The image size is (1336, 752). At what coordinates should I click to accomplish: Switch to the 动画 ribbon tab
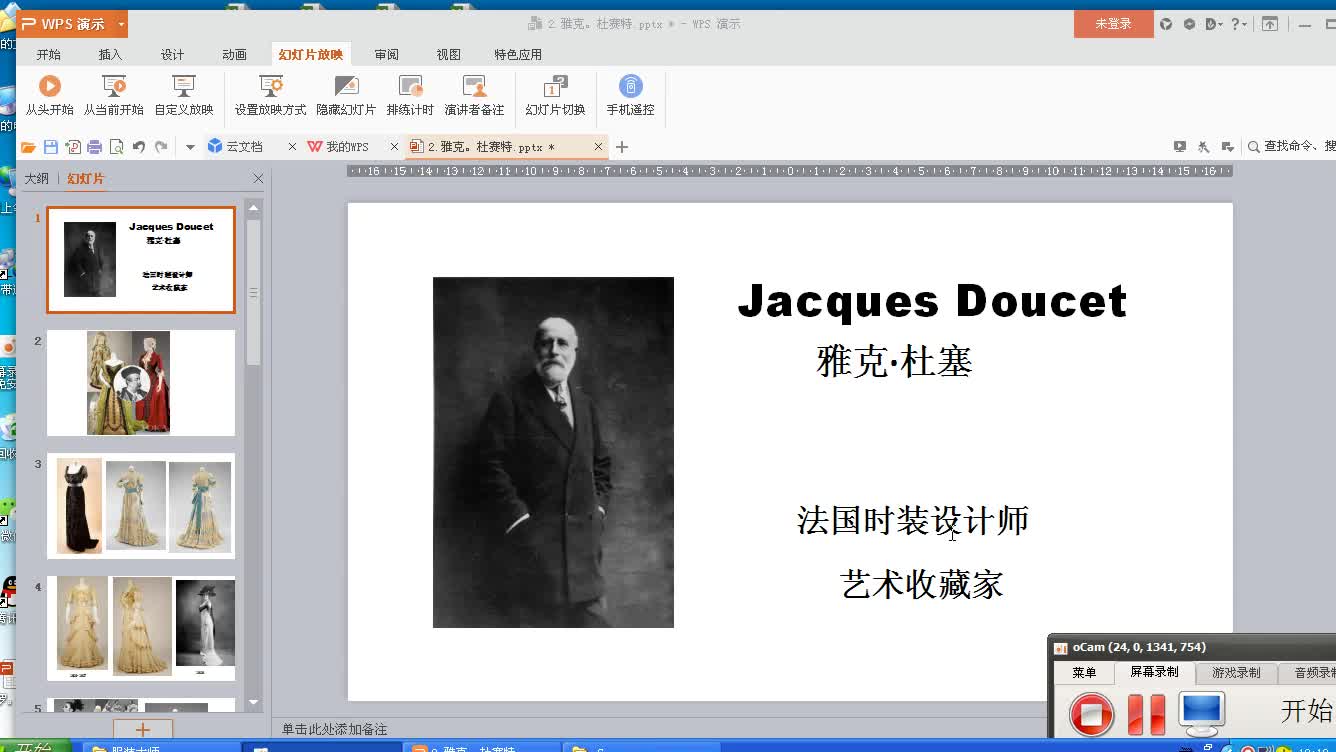[234, 55]
